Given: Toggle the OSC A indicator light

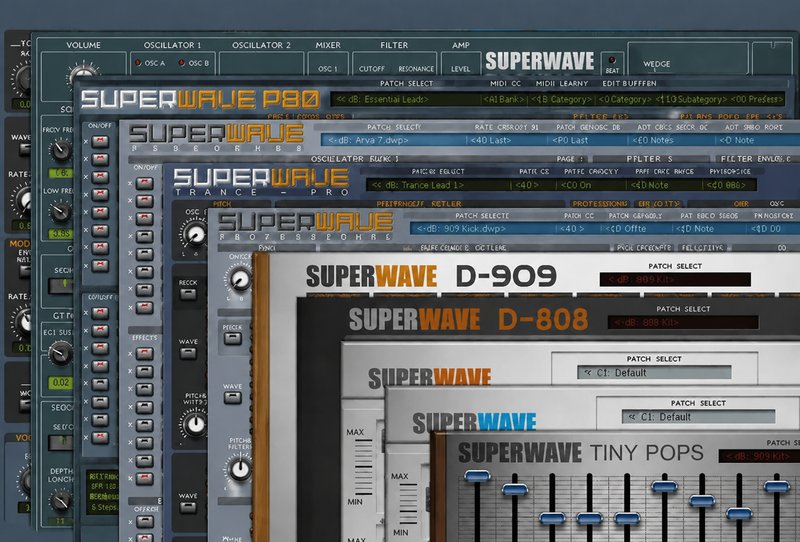Looking at the screenshot, I should [x=138, y=63].
